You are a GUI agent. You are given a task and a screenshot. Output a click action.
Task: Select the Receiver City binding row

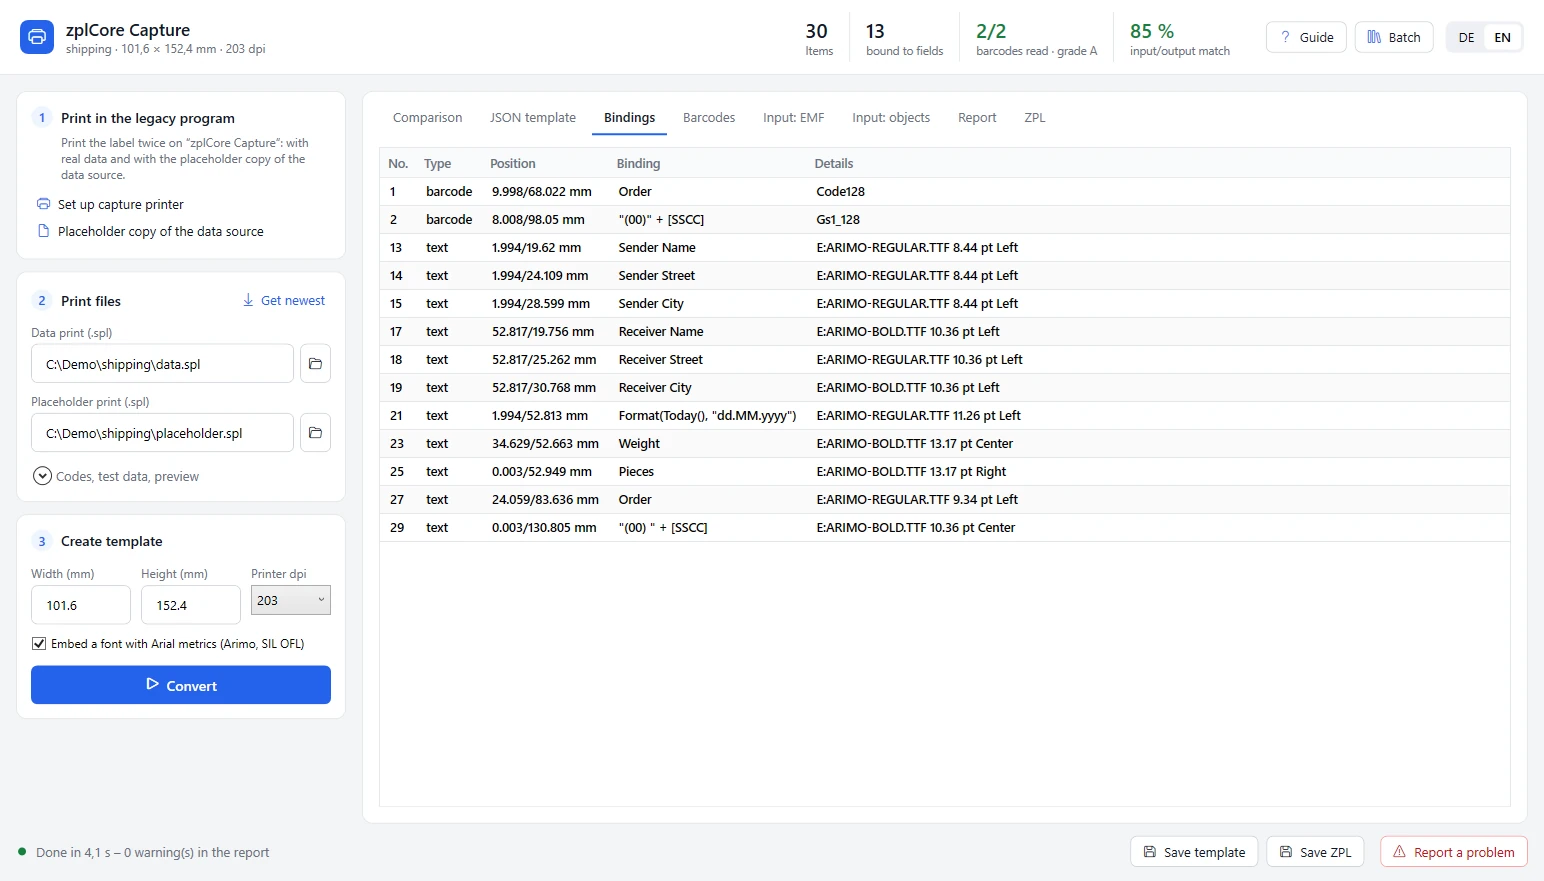tap(945, 387)
